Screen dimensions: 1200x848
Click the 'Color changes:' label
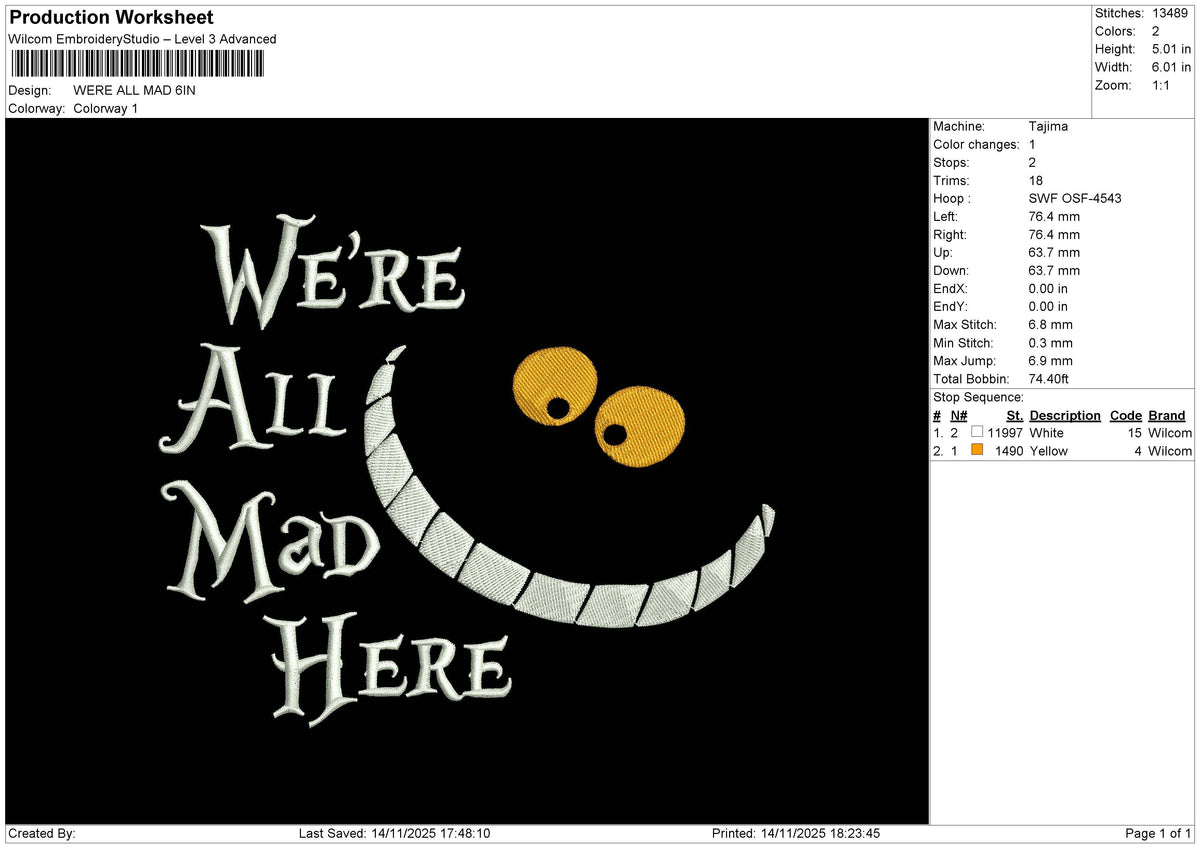click(976, 144)
